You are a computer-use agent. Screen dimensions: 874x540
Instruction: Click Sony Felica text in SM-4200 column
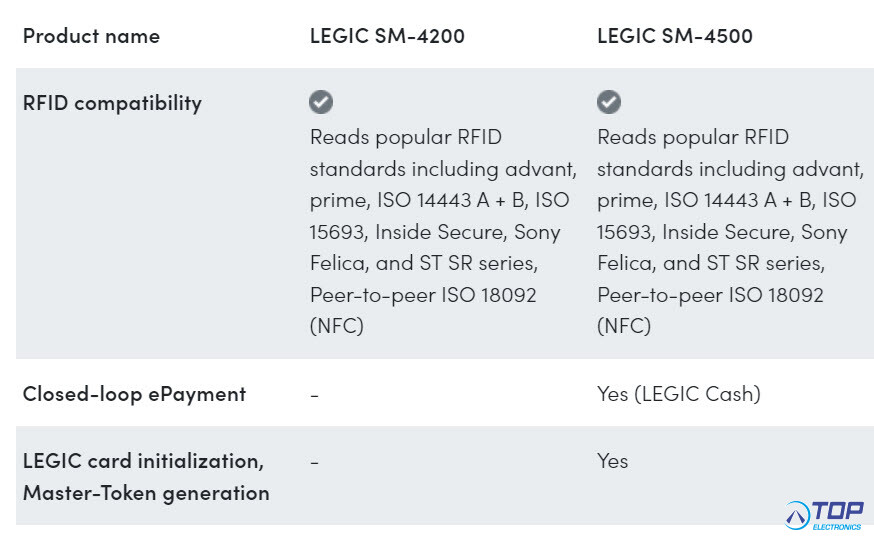pos(435,247)
